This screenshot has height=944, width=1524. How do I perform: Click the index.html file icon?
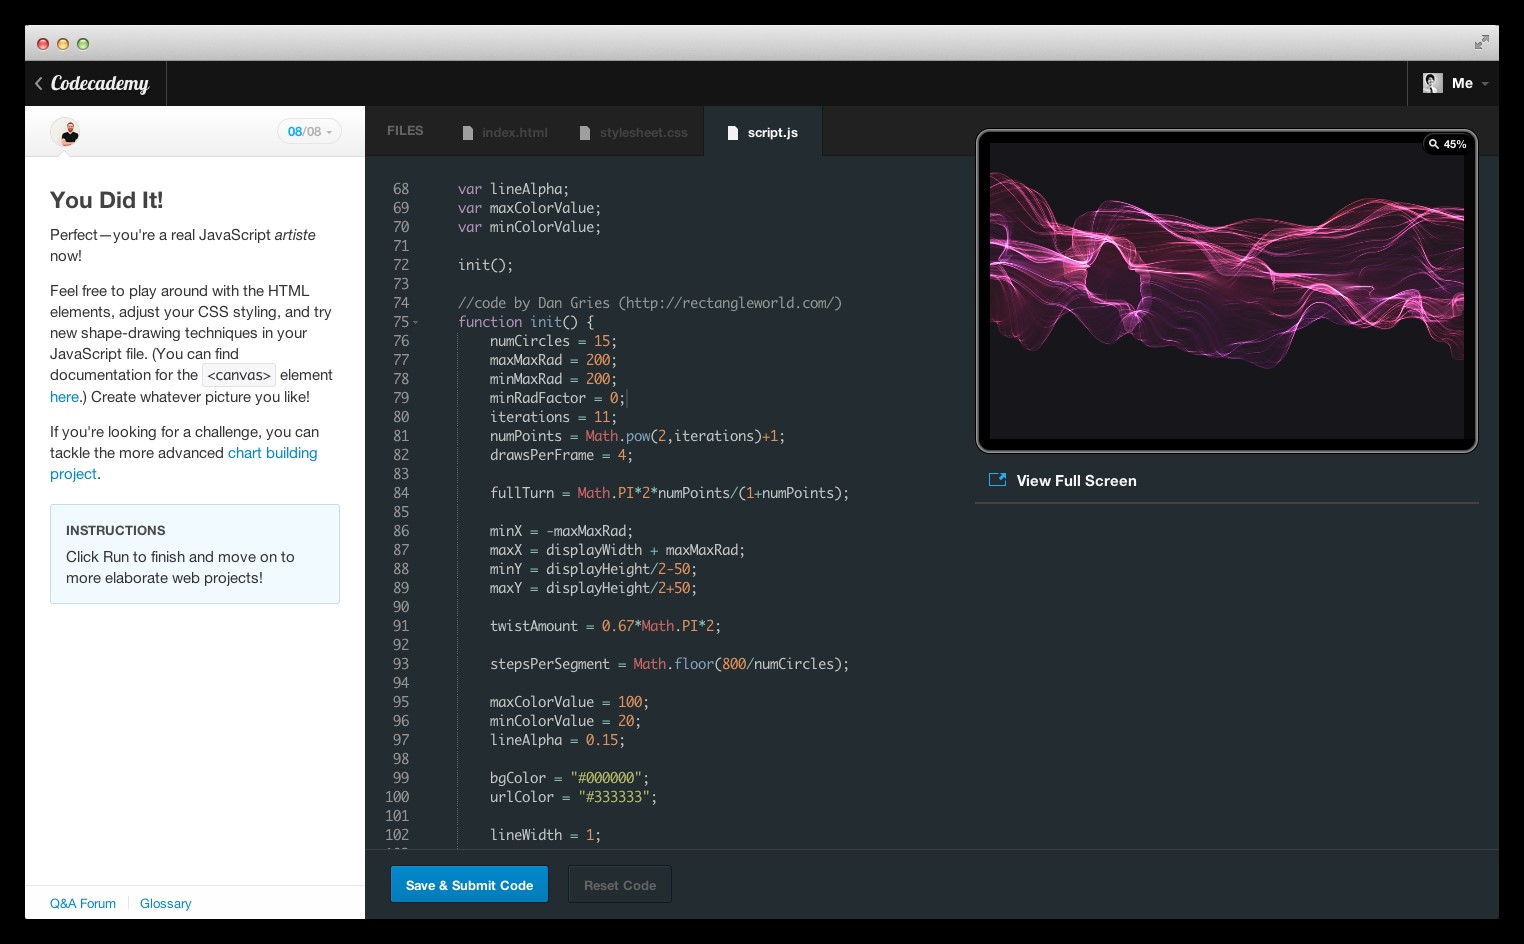click(468, 132)
